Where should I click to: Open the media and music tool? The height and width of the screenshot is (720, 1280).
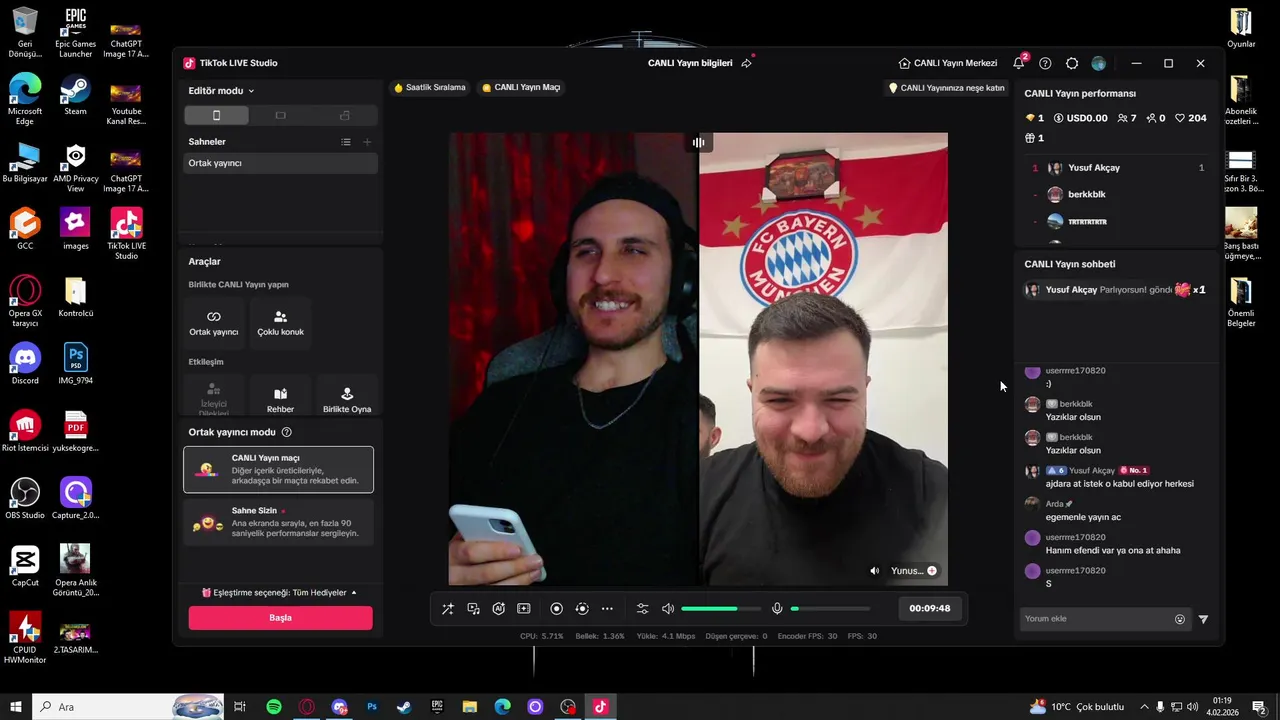coord(473,609)
